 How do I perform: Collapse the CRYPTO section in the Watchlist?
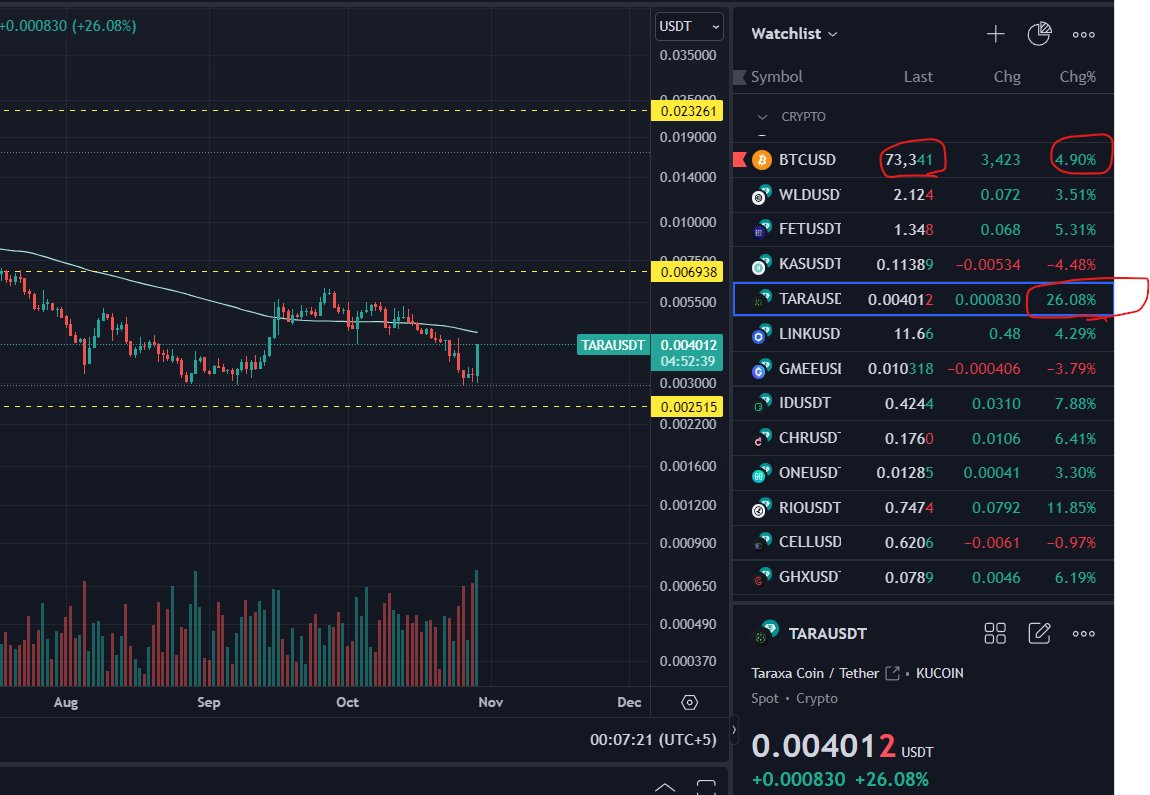tap(761, 117)
